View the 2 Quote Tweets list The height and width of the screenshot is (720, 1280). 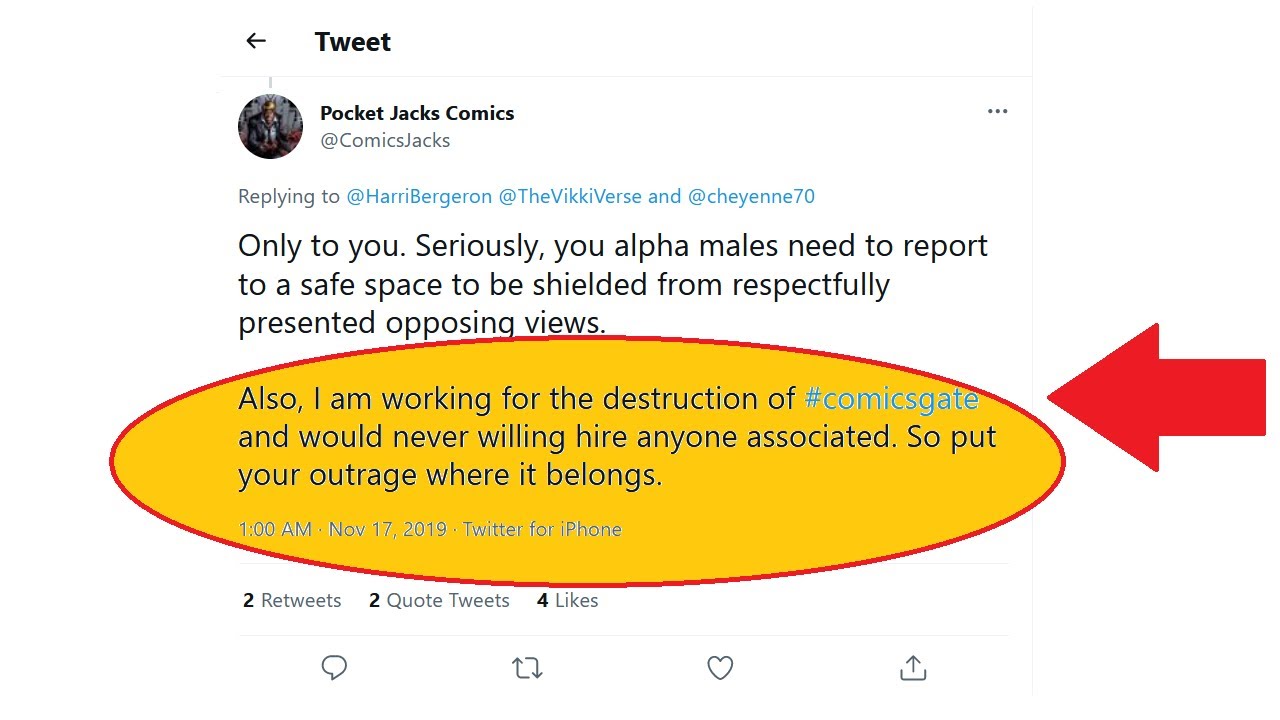[x=439, y=600]
